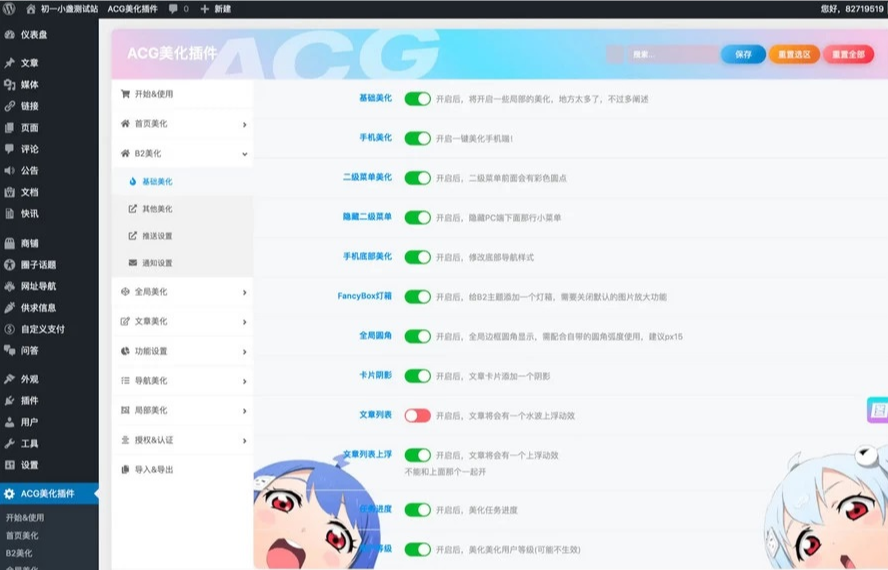Click the 插件 plugins icon in sidebar
This screenshot has height=570, width=888.
coord(10,400)
